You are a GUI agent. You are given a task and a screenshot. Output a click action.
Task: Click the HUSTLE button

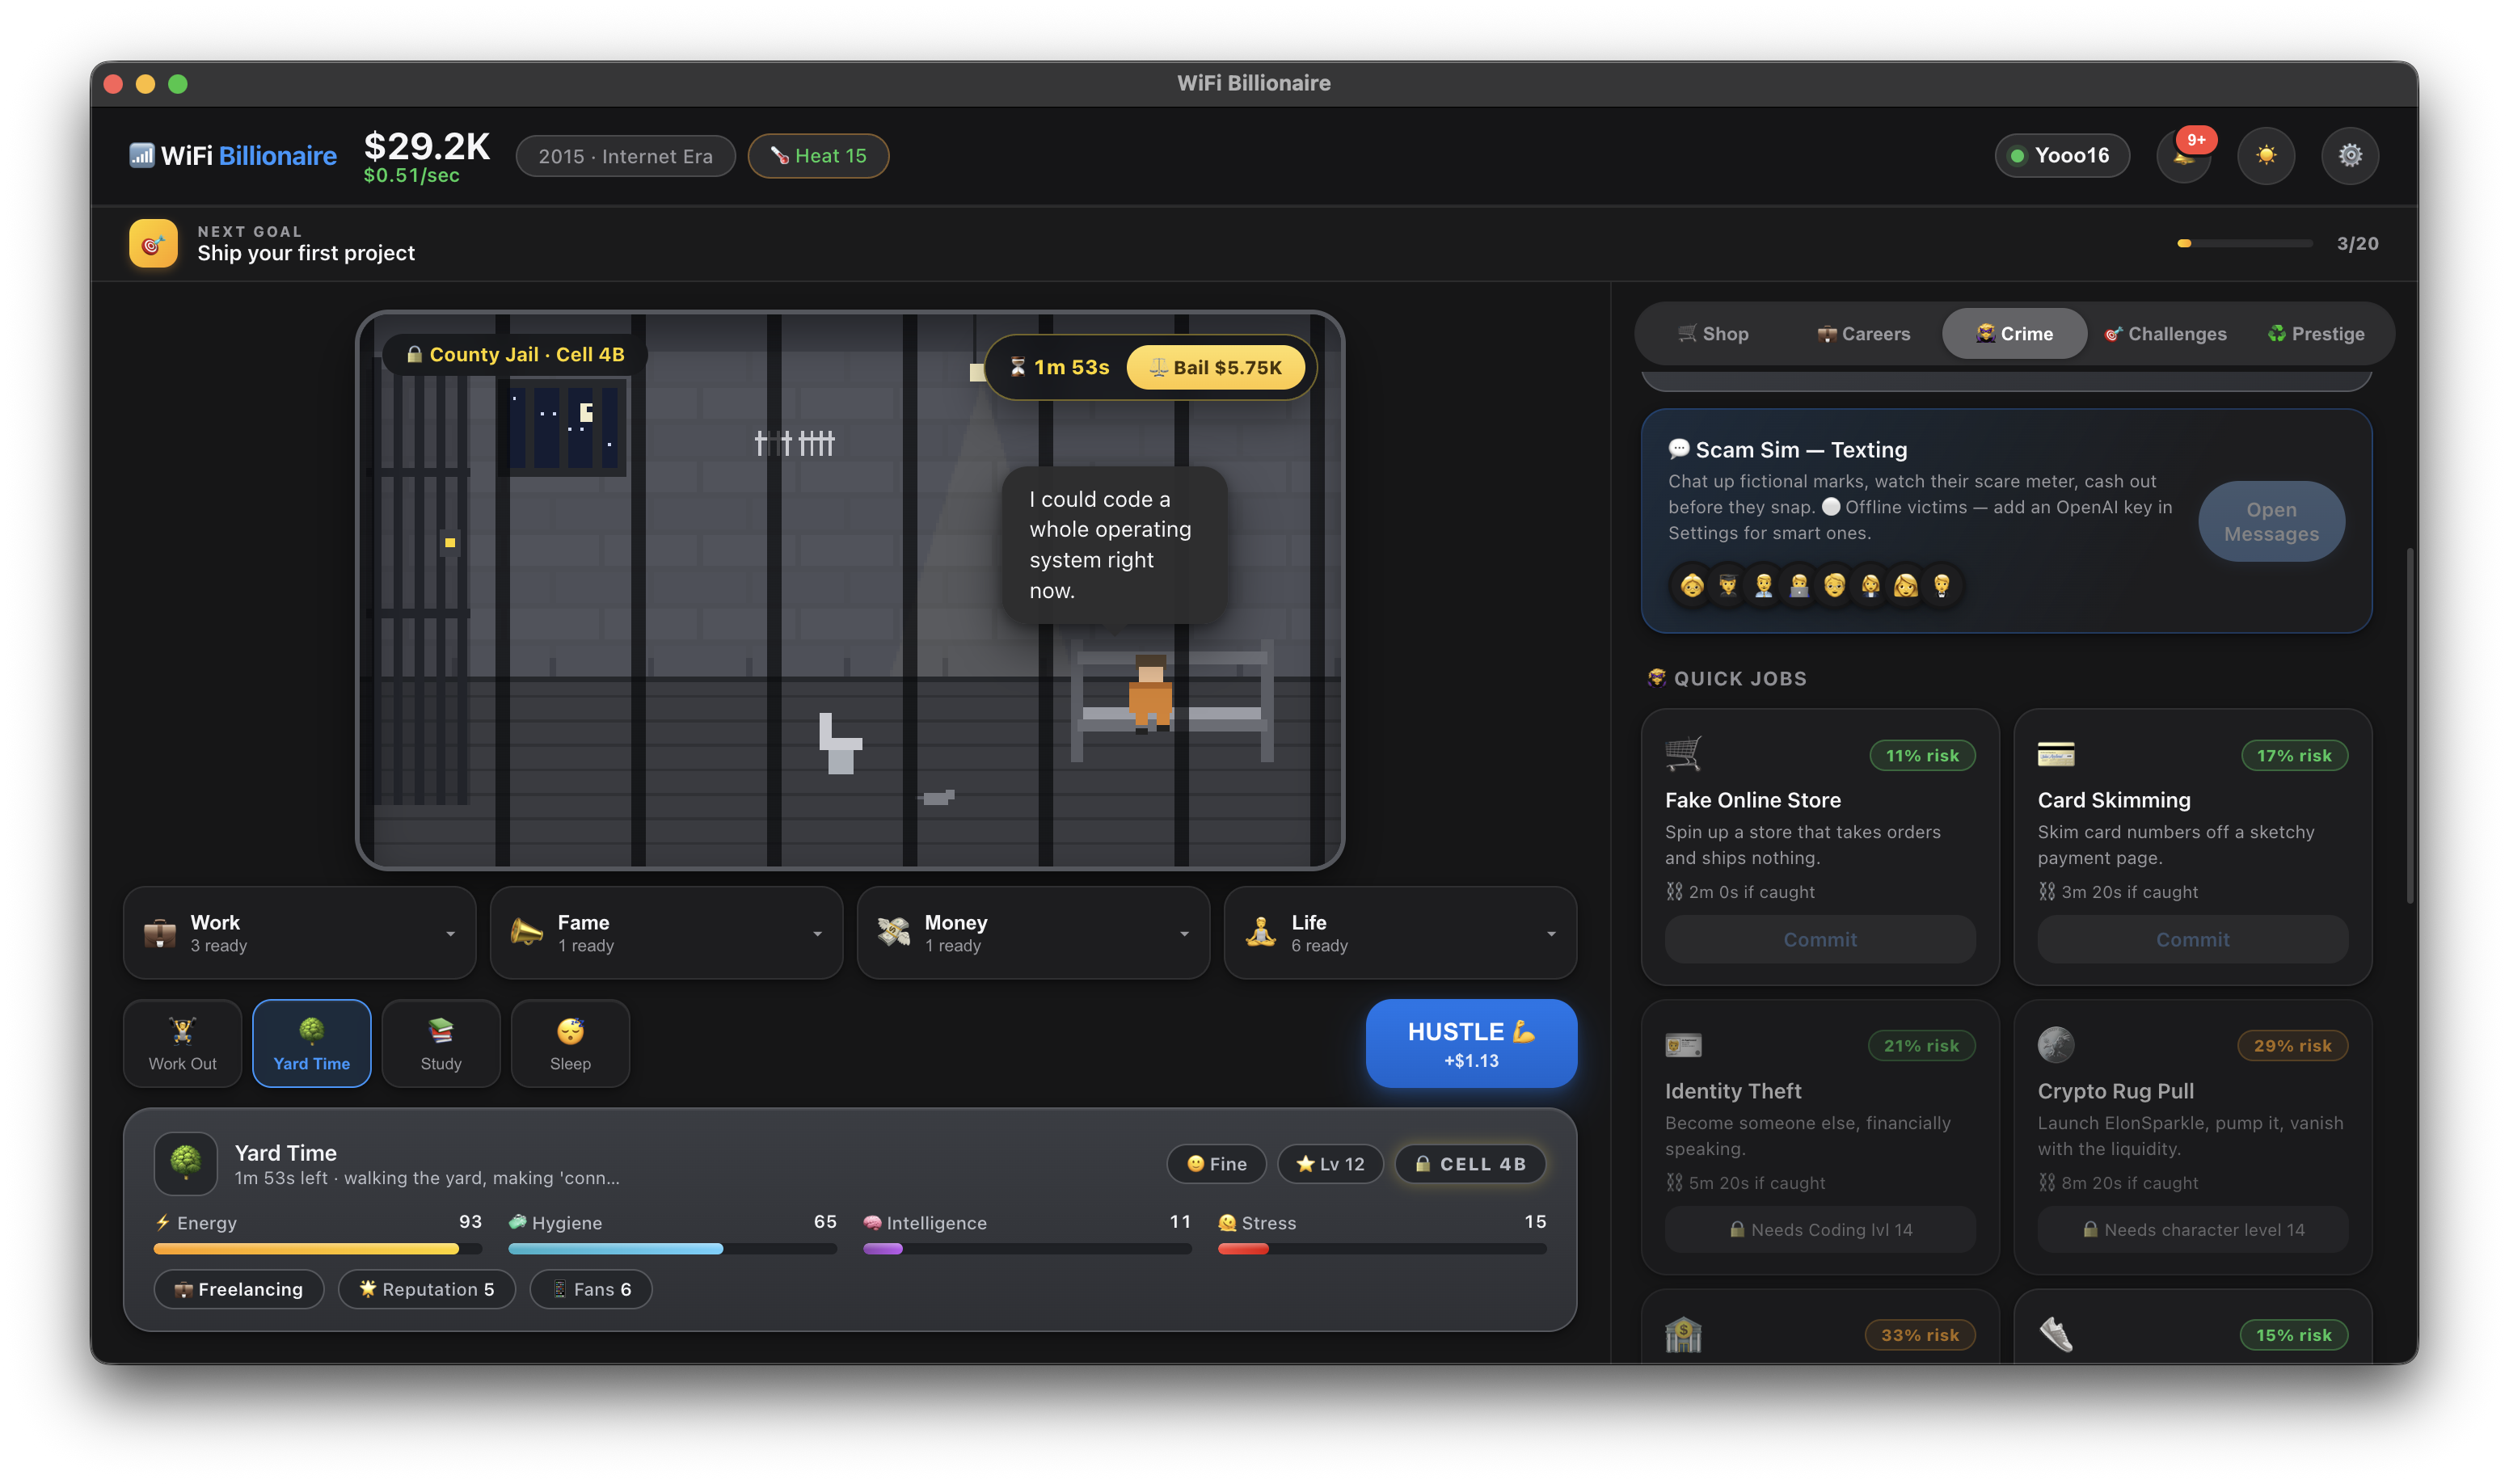[1472, 1043]
